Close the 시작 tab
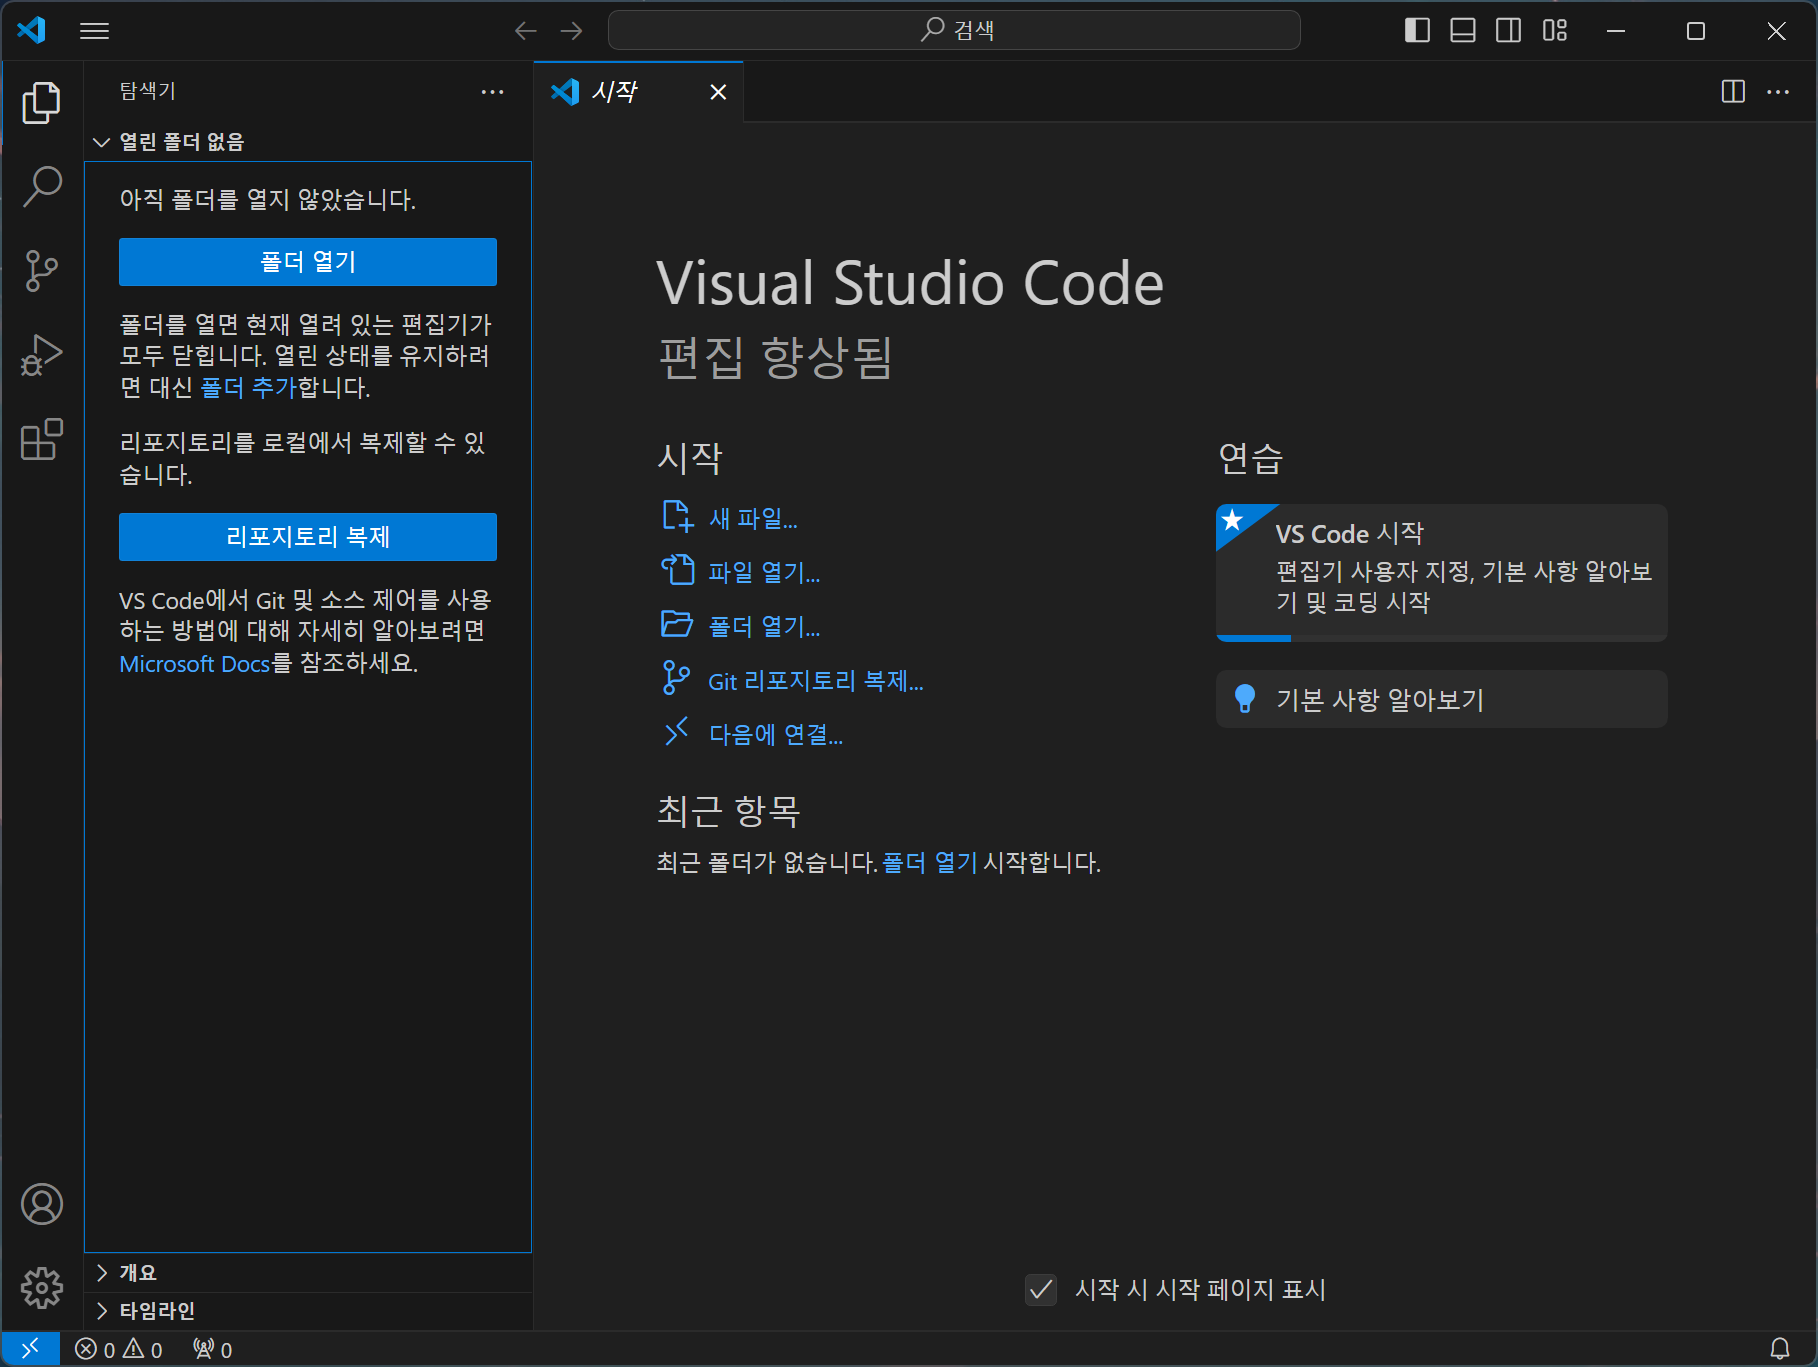Screen dimensions: 1818x1367 tap(718, 92)
